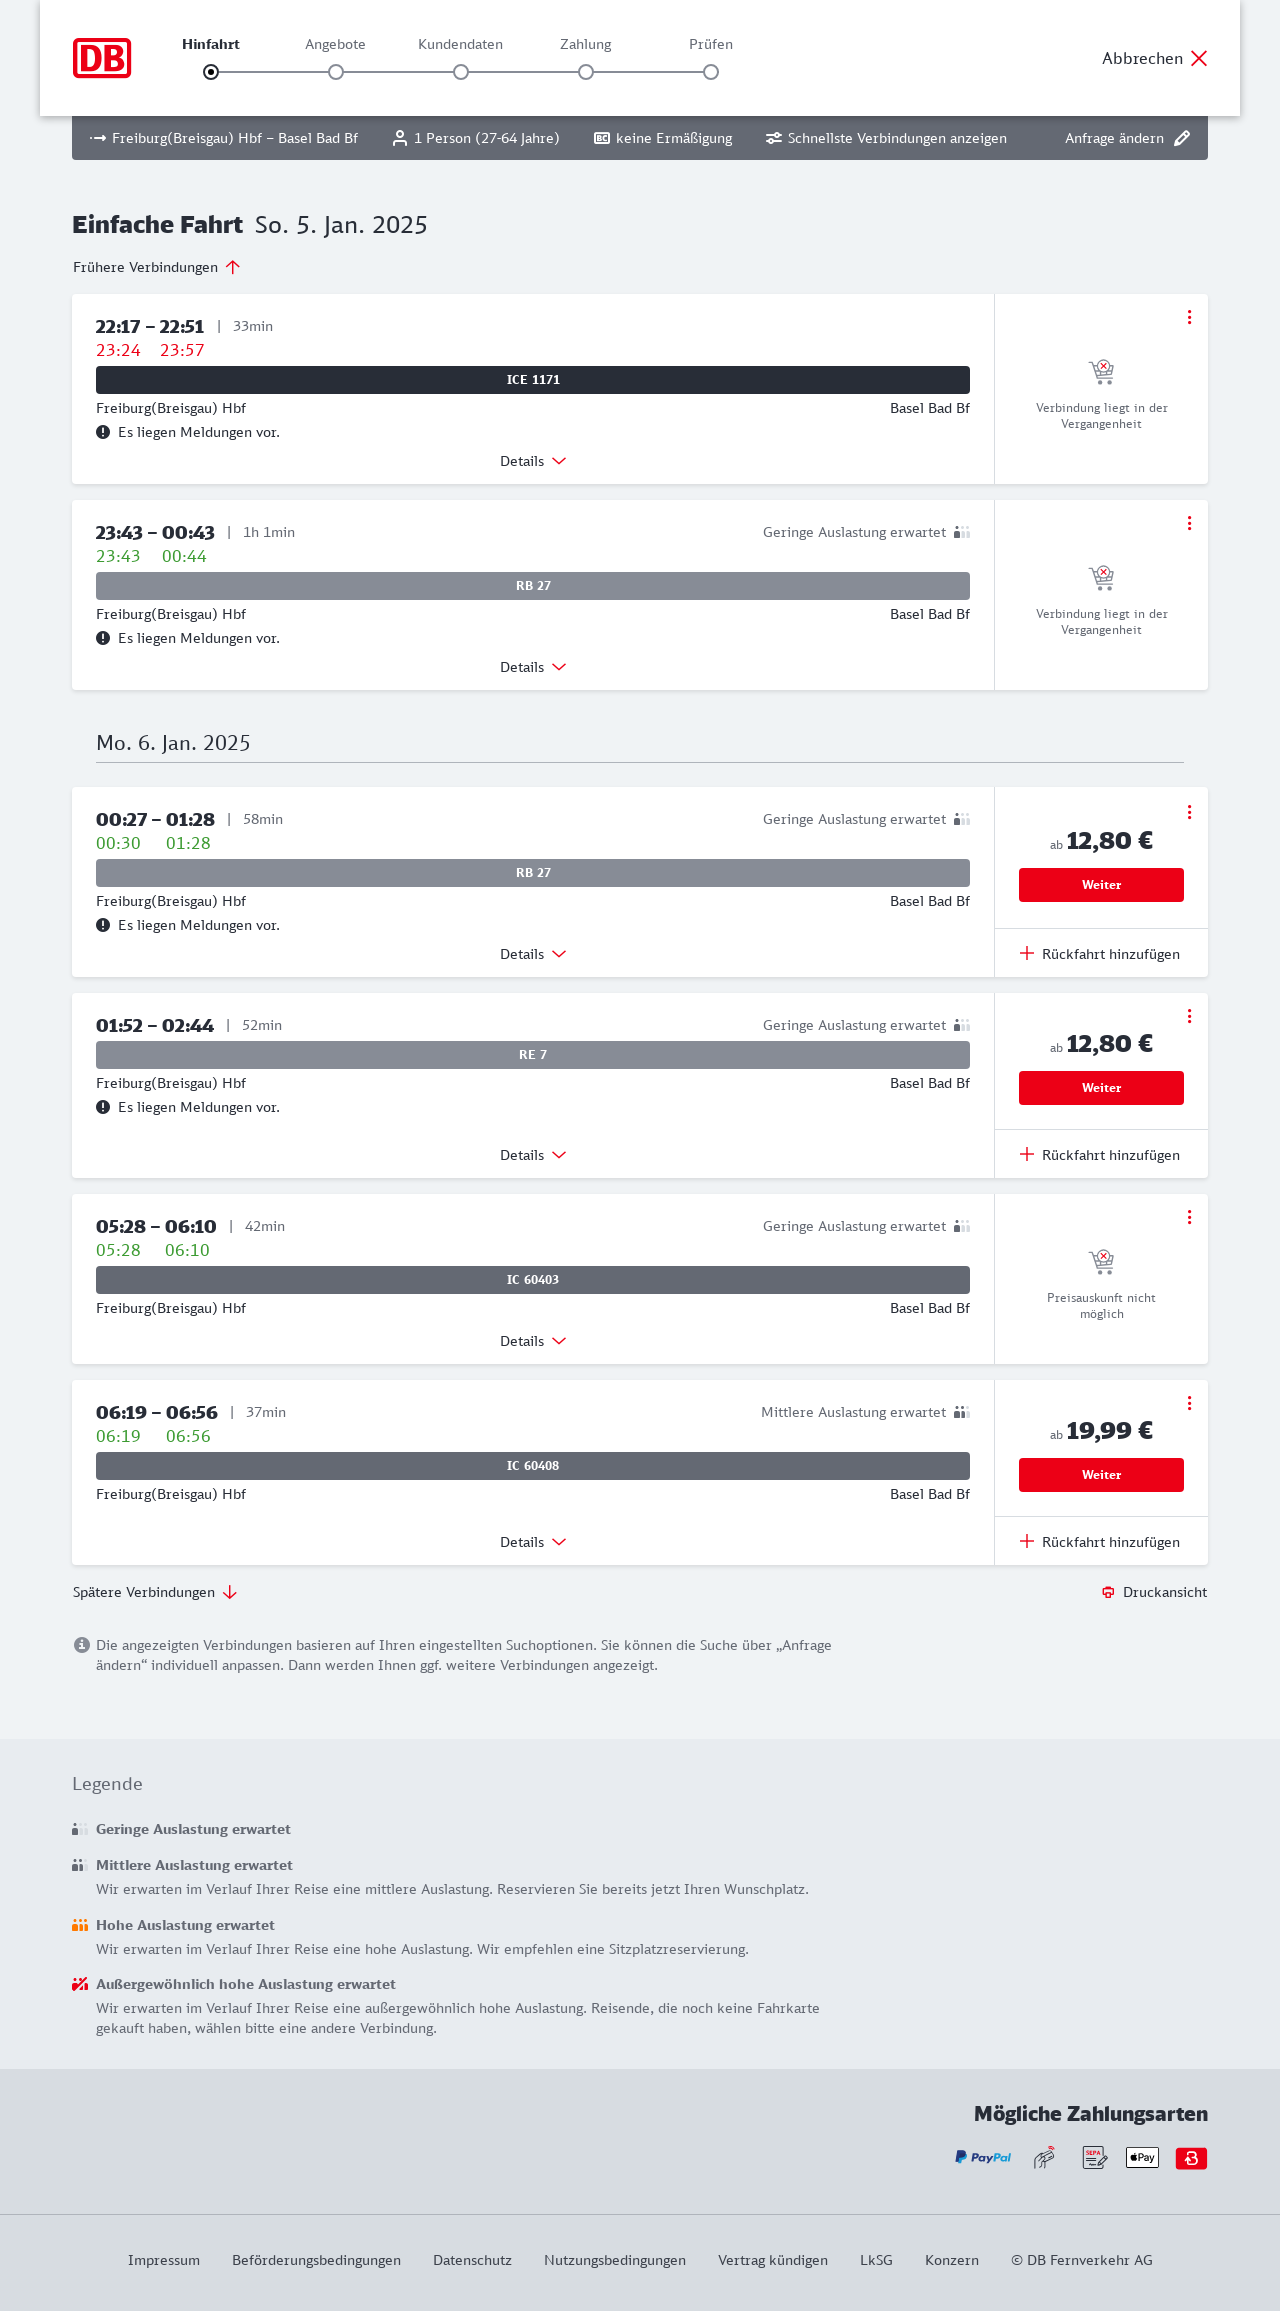Cancel booking with the Abbrechen X icon
This screenshot has height=2311, width=1280.
tap(1199, 58)
